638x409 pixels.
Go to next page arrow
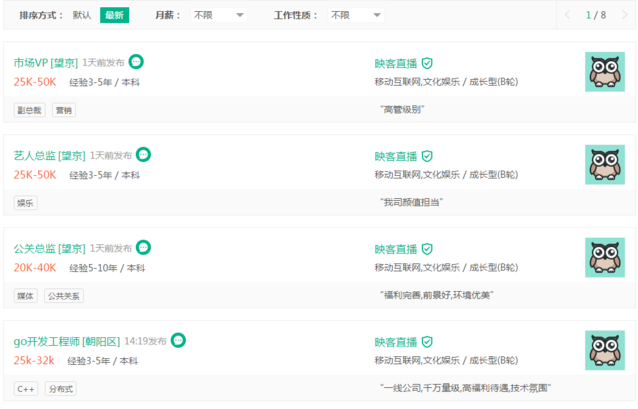(623, 15)
